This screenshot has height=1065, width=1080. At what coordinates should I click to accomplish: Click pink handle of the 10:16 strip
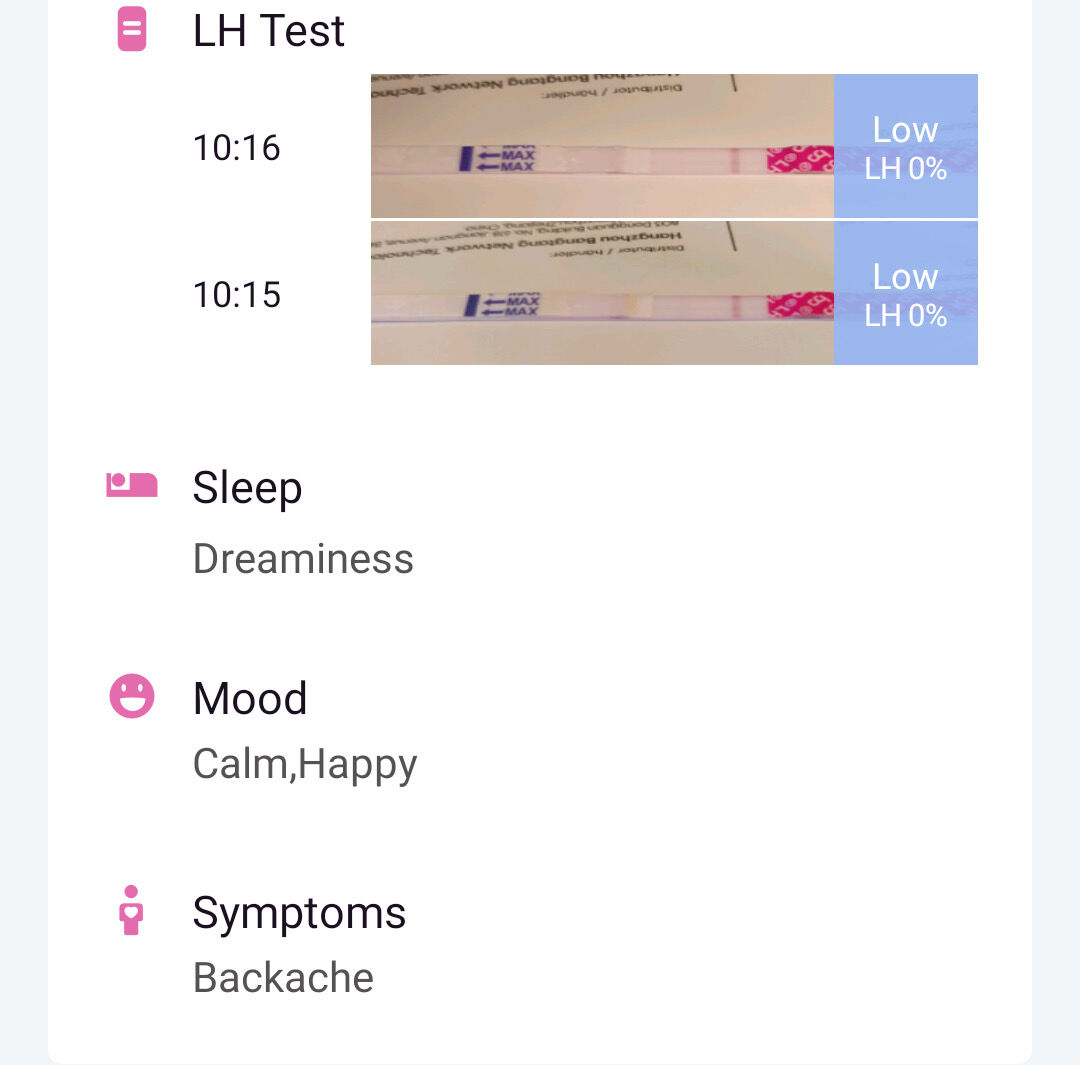pyautogui.click(x=800, y=159)
